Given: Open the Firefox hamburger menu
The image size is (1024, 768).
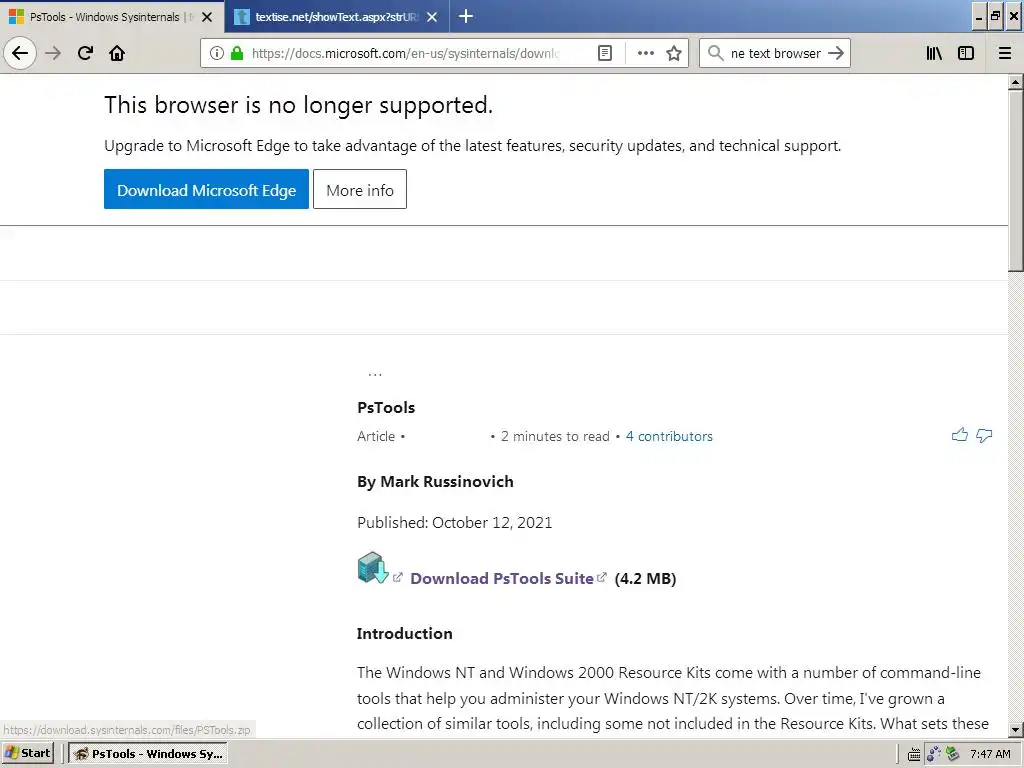Looking at the screenshot, I should click(x=1005, y=53).
